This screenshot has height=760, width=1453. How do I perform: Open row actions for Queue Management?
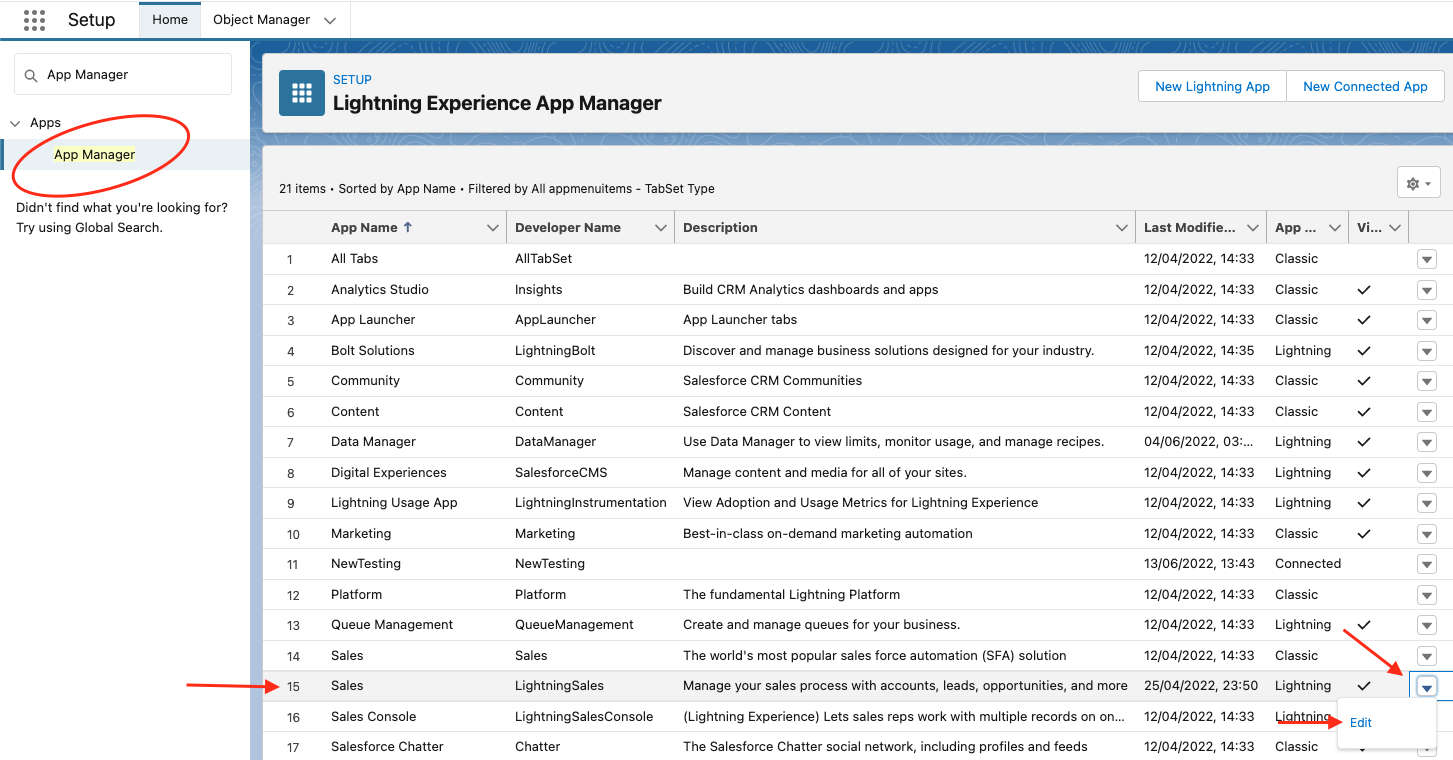(1427, 625)
